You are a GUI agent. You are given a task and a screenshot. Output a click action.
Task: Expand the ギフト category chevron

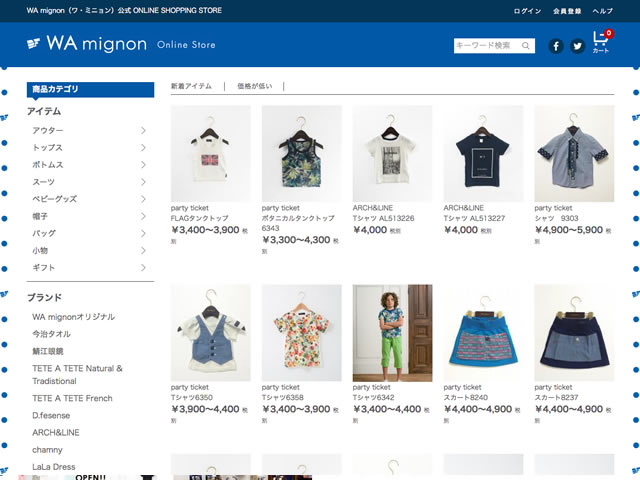[143, 267]
